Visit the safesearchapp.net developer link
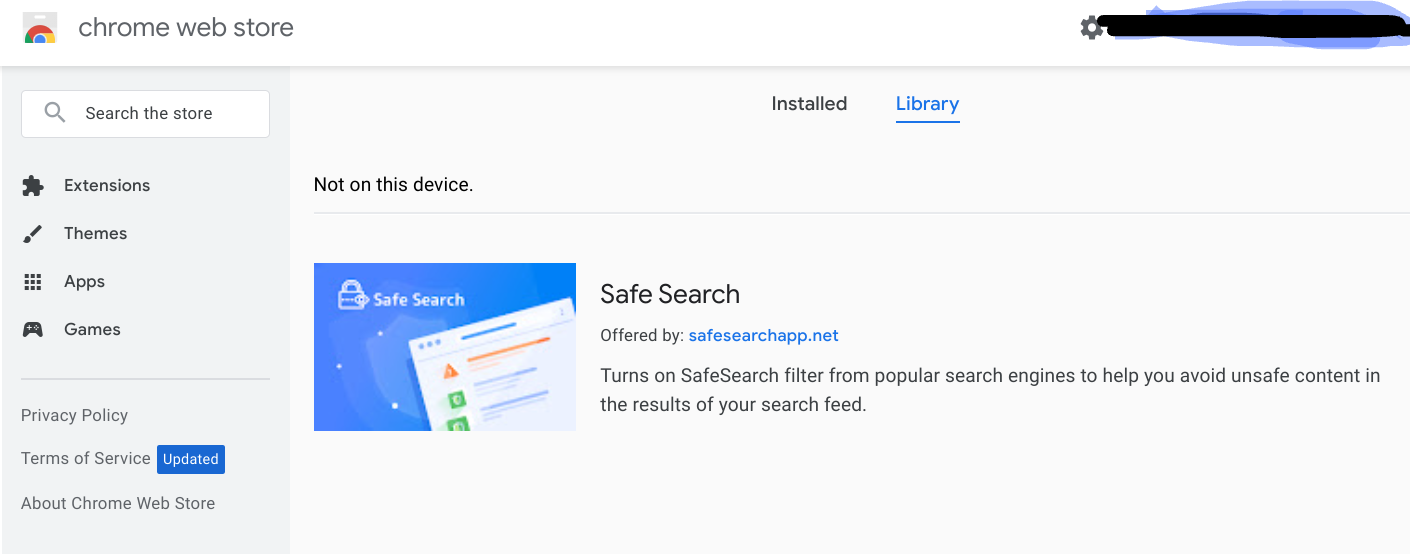Viewport: 1410px width, 554px height. pyautogui.click(x=763, y=336)
